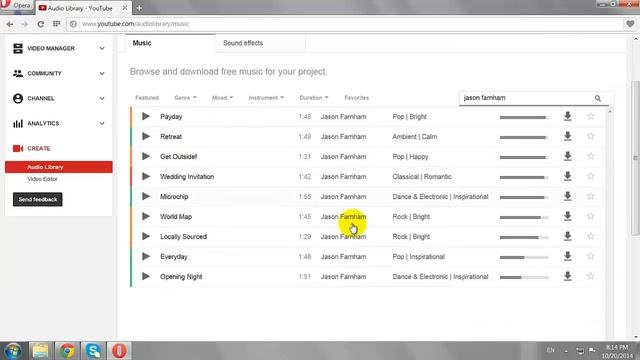Play the Get Outside! track
The height and width of the screenshot is (360, 640).
pos(146,156)
